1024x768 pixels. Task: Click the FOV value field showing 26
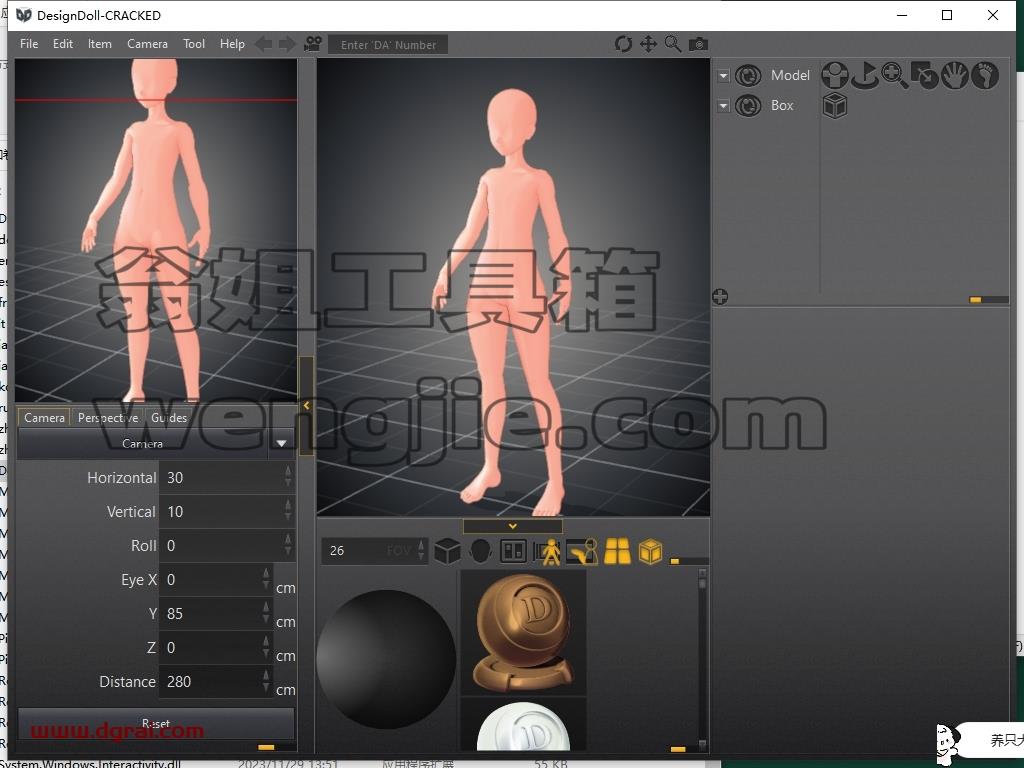pyautogui.click(x=369, y=551)
